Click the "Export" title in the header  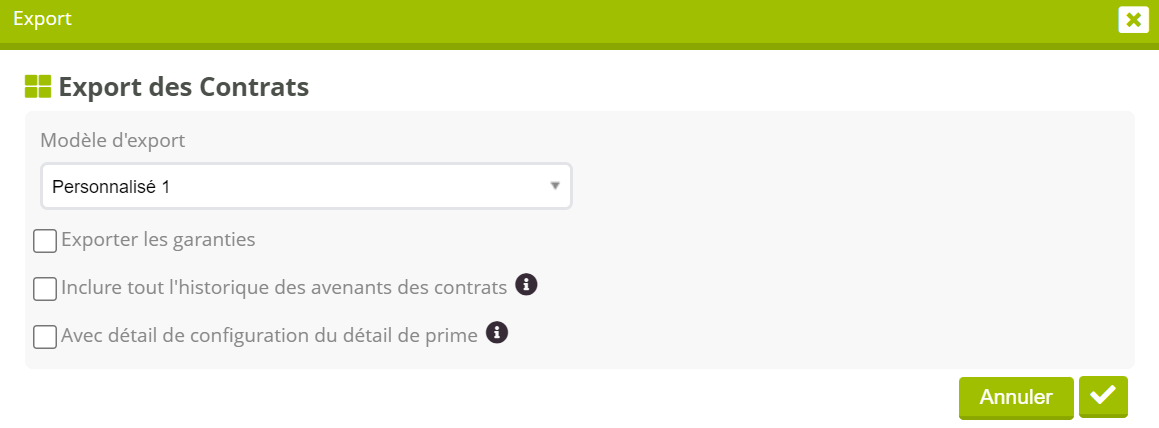point(42,18)
